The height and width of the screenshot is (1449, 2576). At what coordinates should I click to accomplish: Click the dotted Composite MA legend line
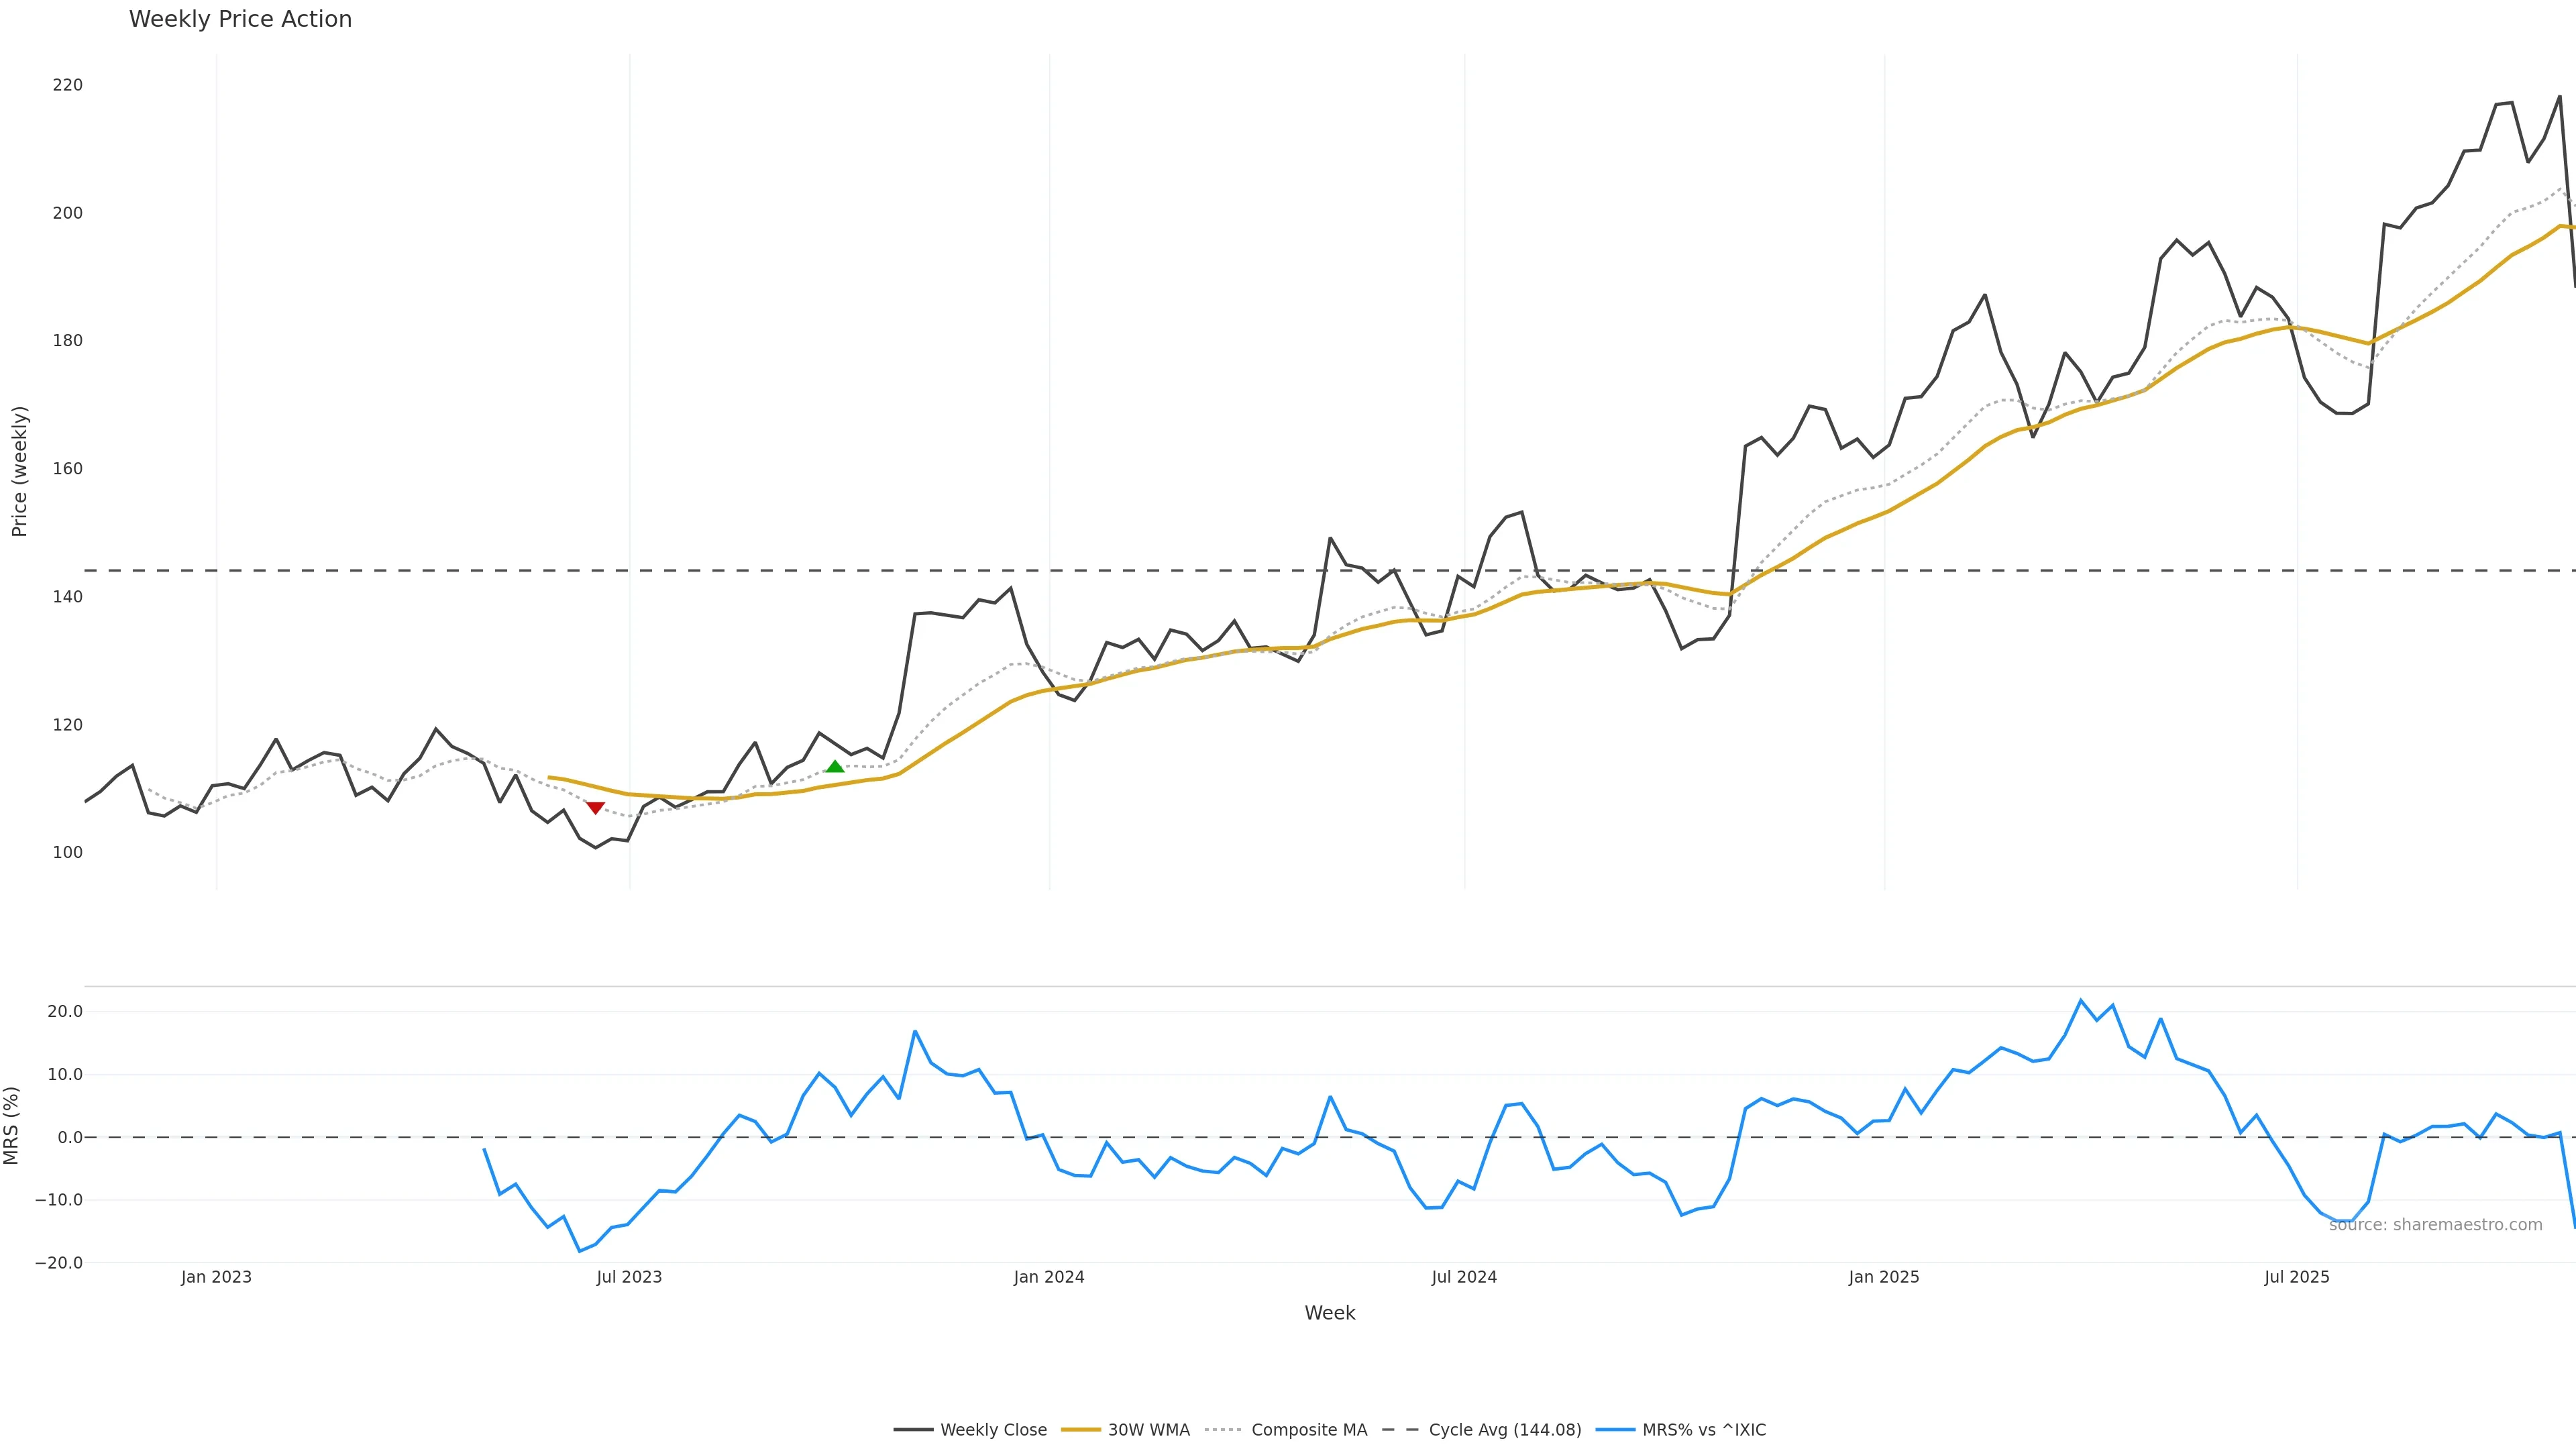(x=1224, y=1430)
